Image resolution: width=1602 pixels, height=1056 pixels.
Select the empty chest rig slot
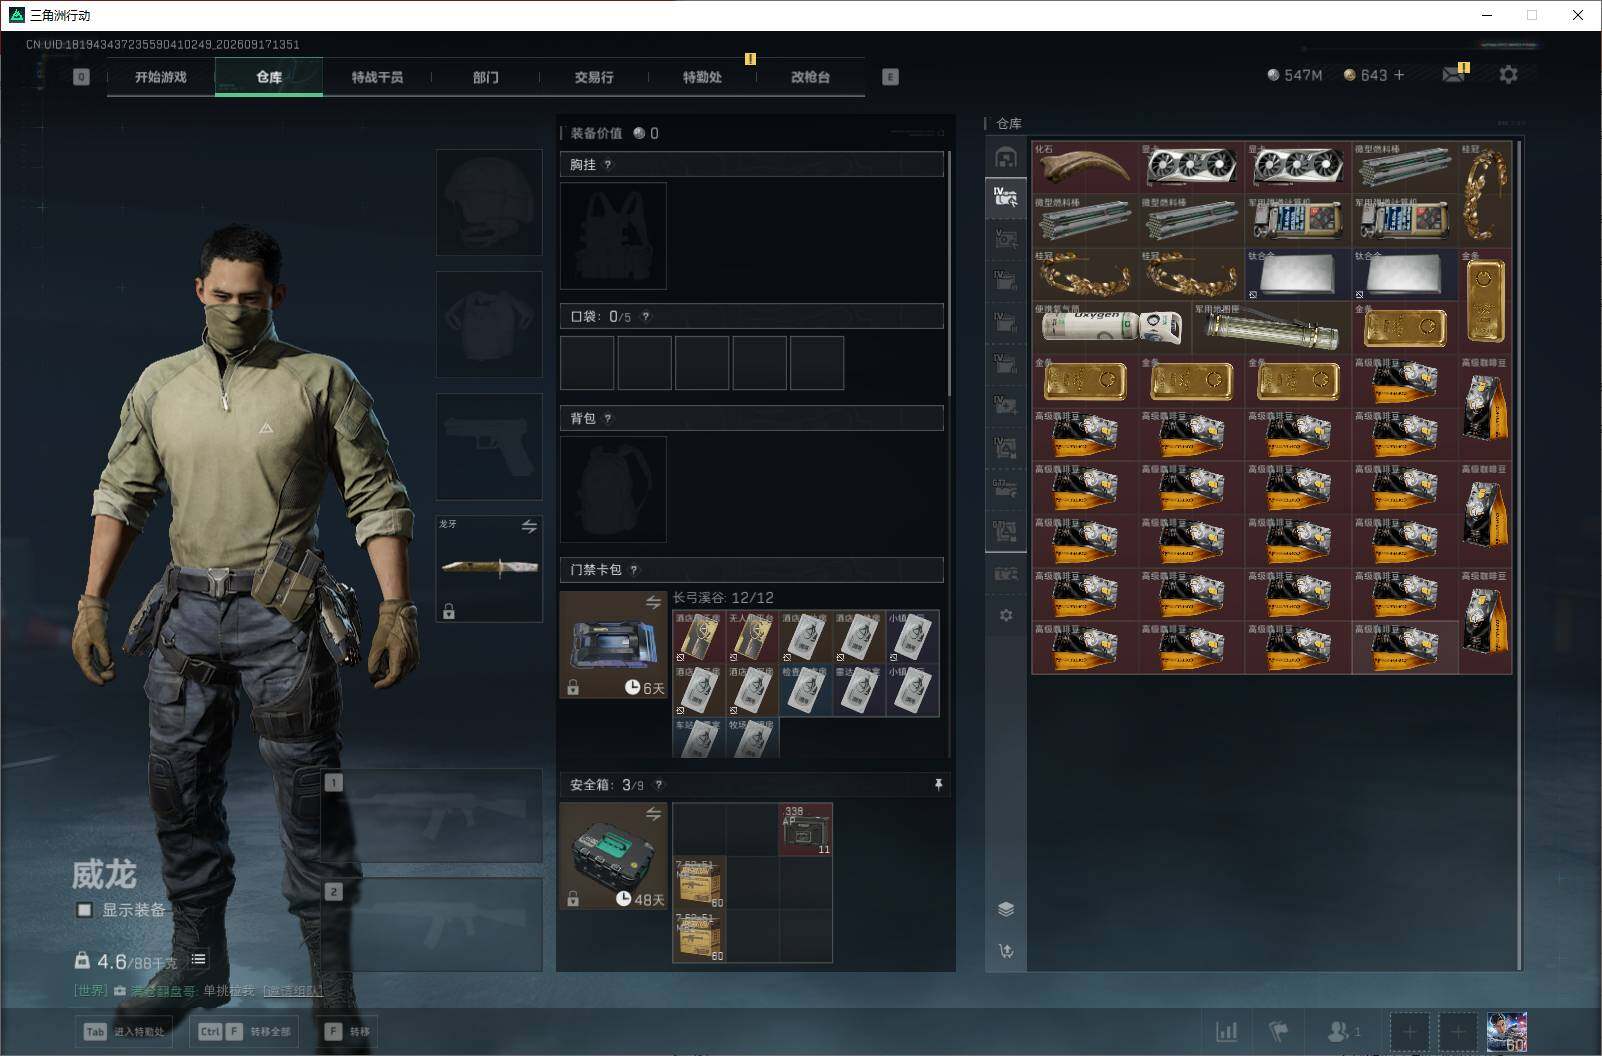613,236
